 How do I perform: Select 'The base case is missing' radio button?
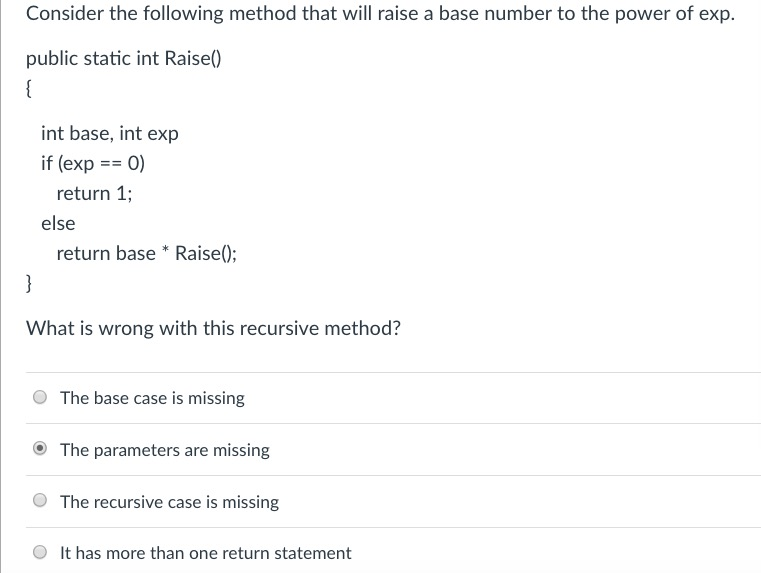point(40,398)
